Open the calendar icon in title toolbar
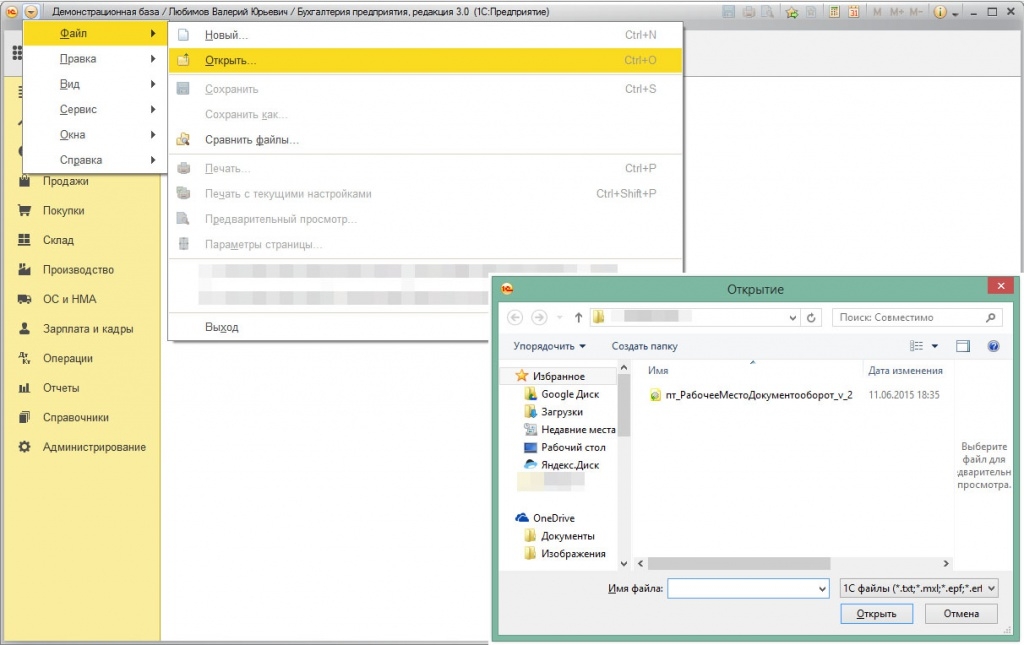Image resolution: width=1024 pixels, height=645 pixels. coord(854,12)
